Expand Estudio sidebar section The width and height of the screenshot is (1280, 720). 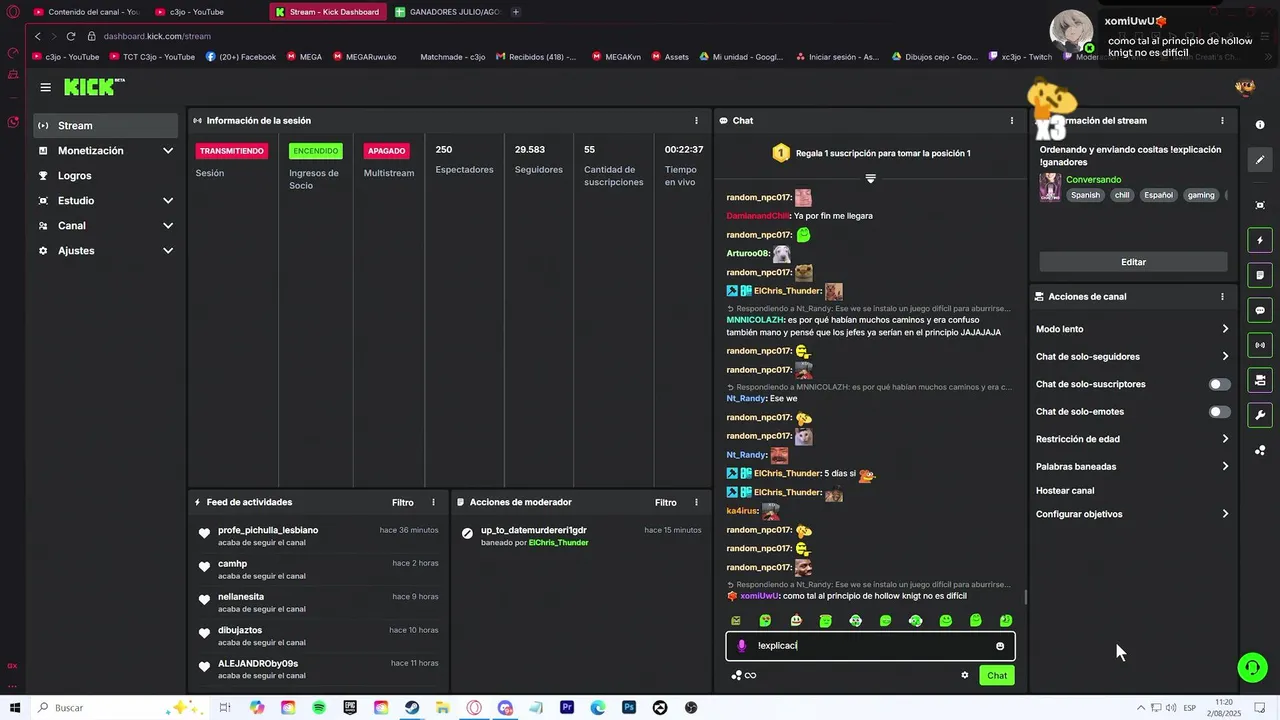click(168, 201)
